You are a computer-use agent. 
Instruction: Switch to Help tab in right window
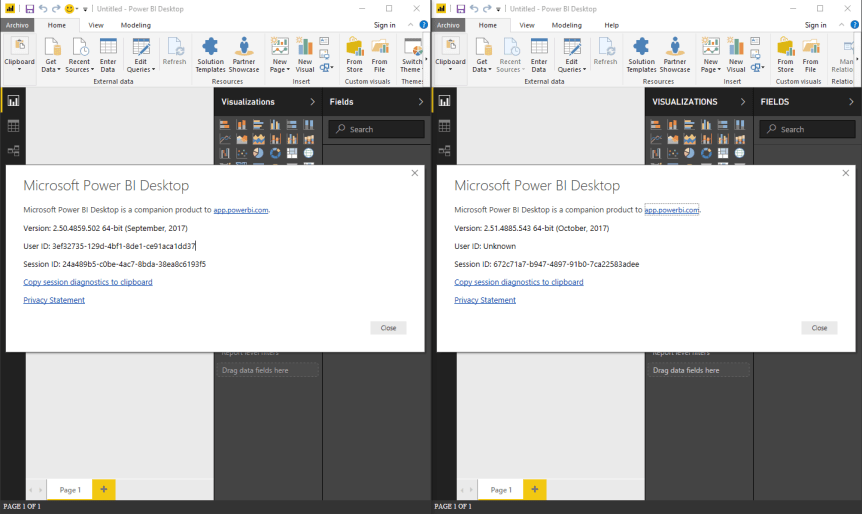(x=611, y=25)
